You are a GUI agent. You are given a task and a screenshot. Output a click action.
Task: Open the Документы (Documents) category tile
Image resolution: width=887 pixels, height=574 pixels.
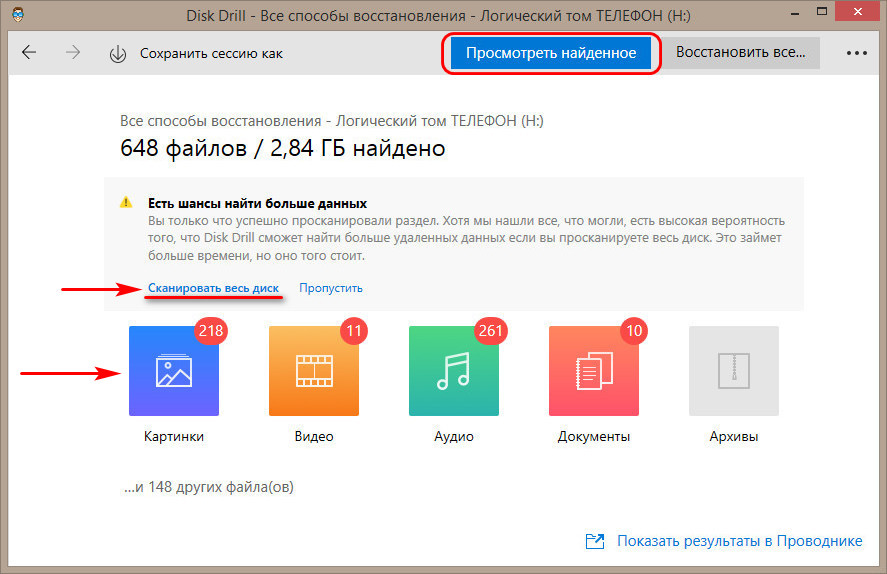[x=593, y=370]
